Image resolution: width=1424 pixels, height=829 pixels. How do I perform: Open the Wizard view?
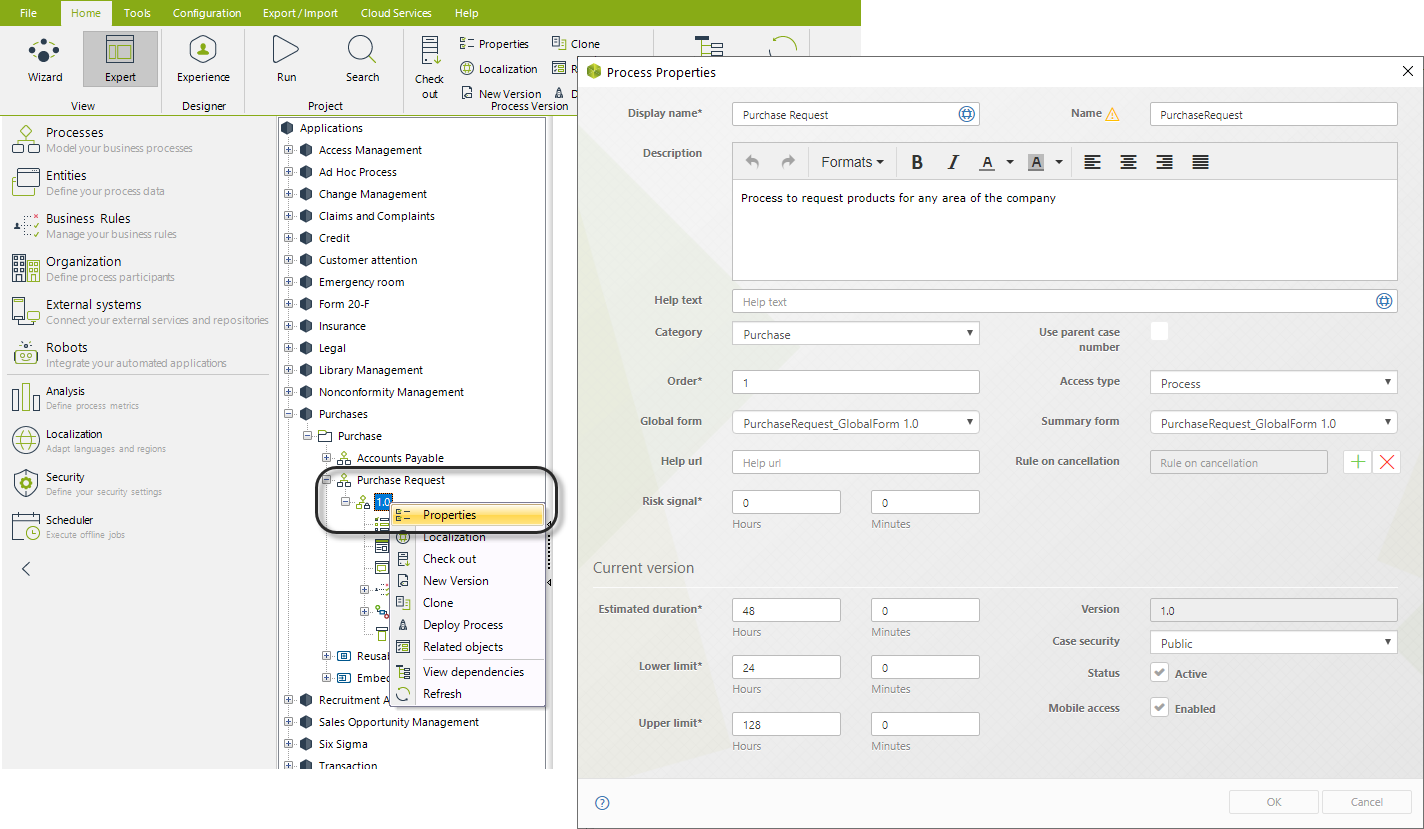tap(44, 59)
